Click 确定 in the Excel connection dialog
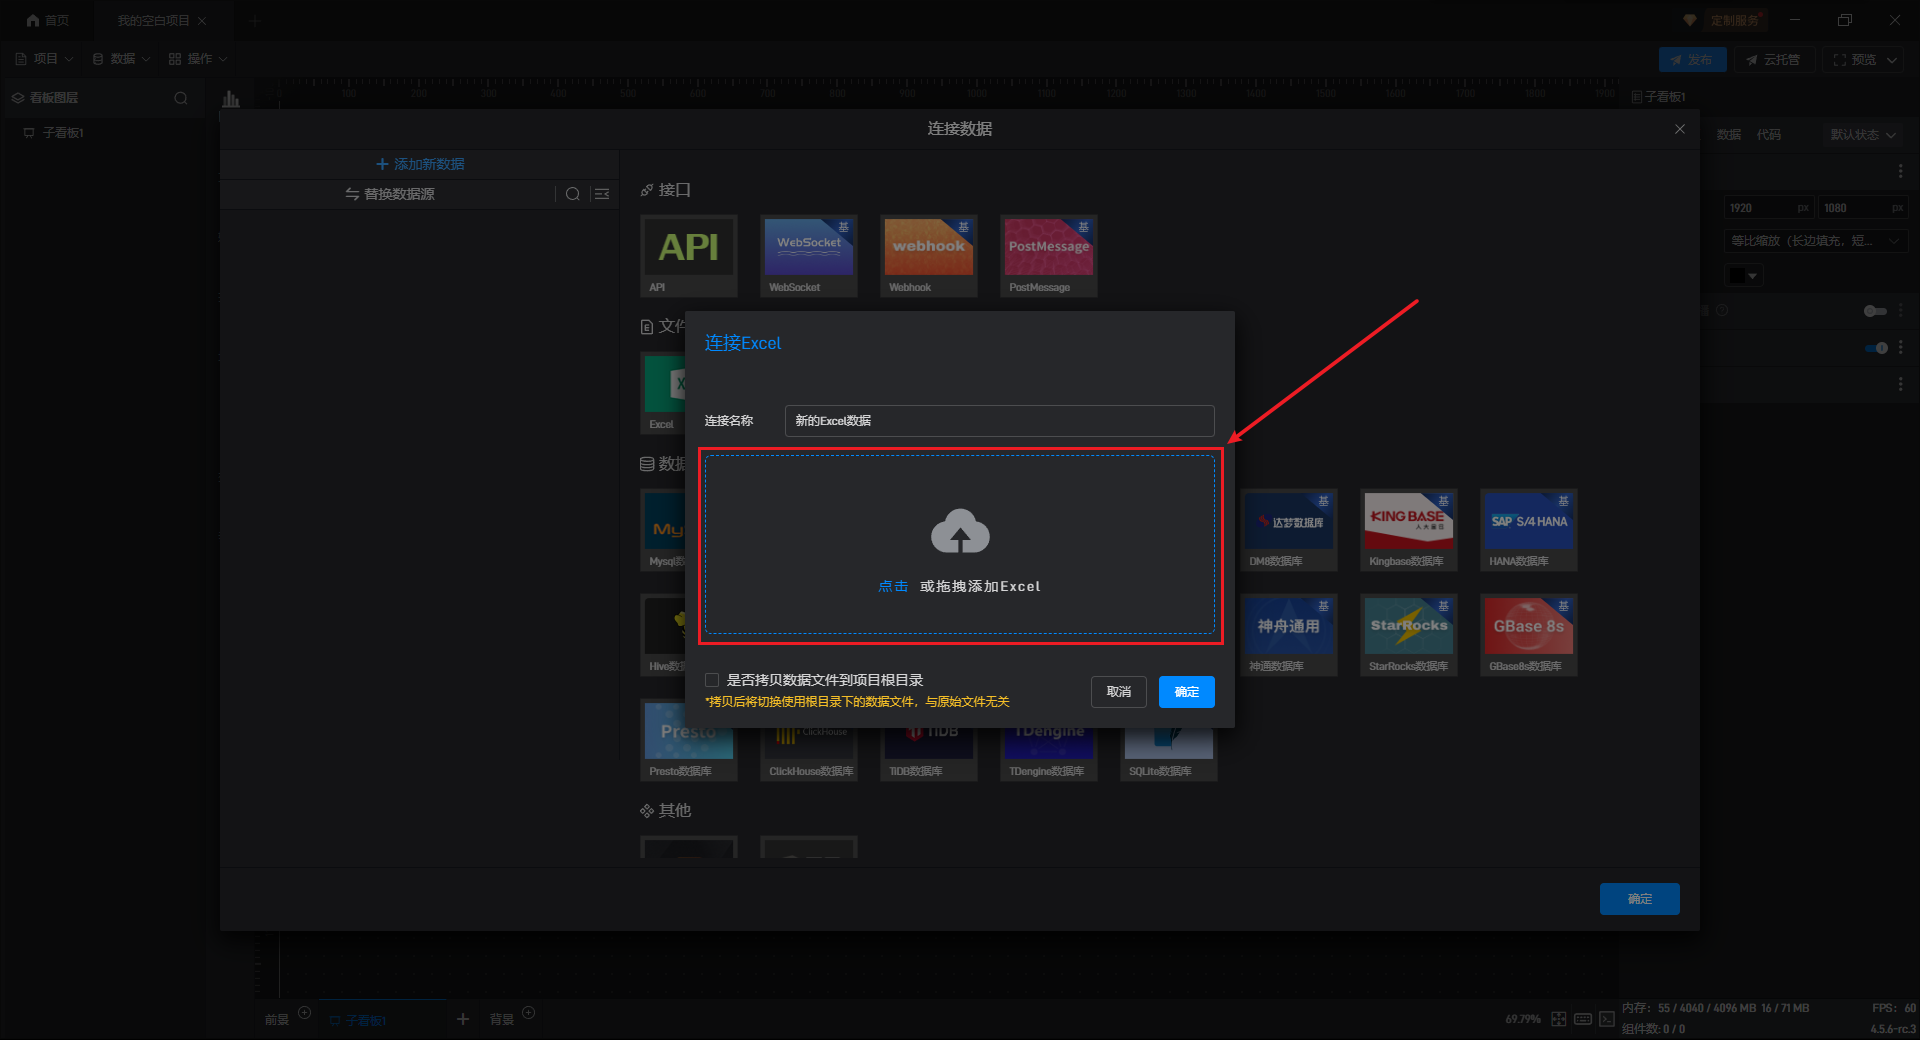Screen dimensions: 1920x1040 1186,692
